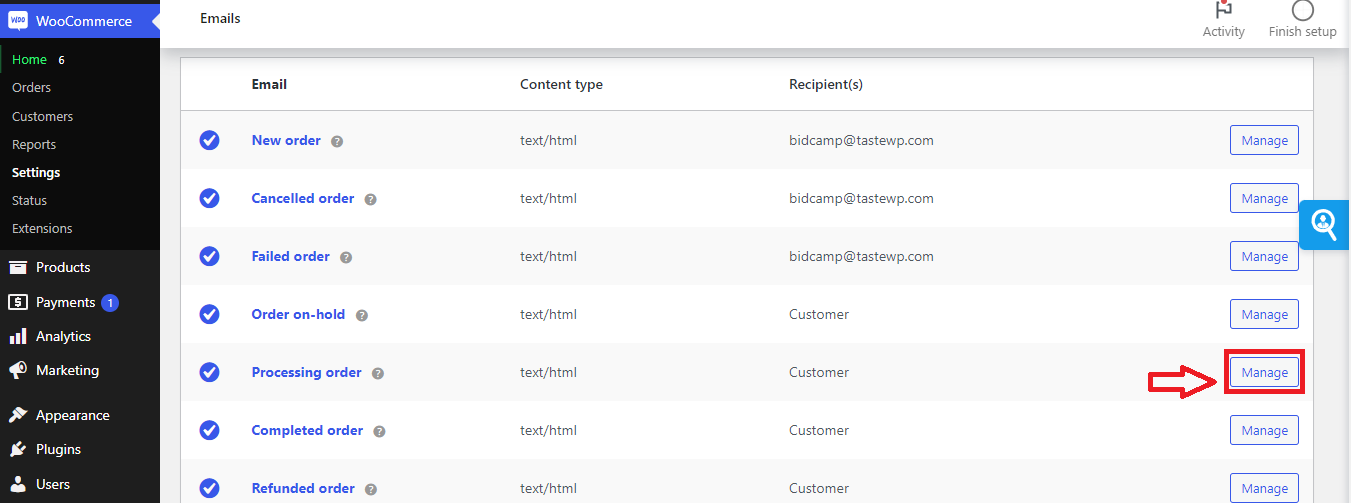Viewport: 1351px width, 503px height.
Task: Open the Completed order email link
Action: pos(307,430)
